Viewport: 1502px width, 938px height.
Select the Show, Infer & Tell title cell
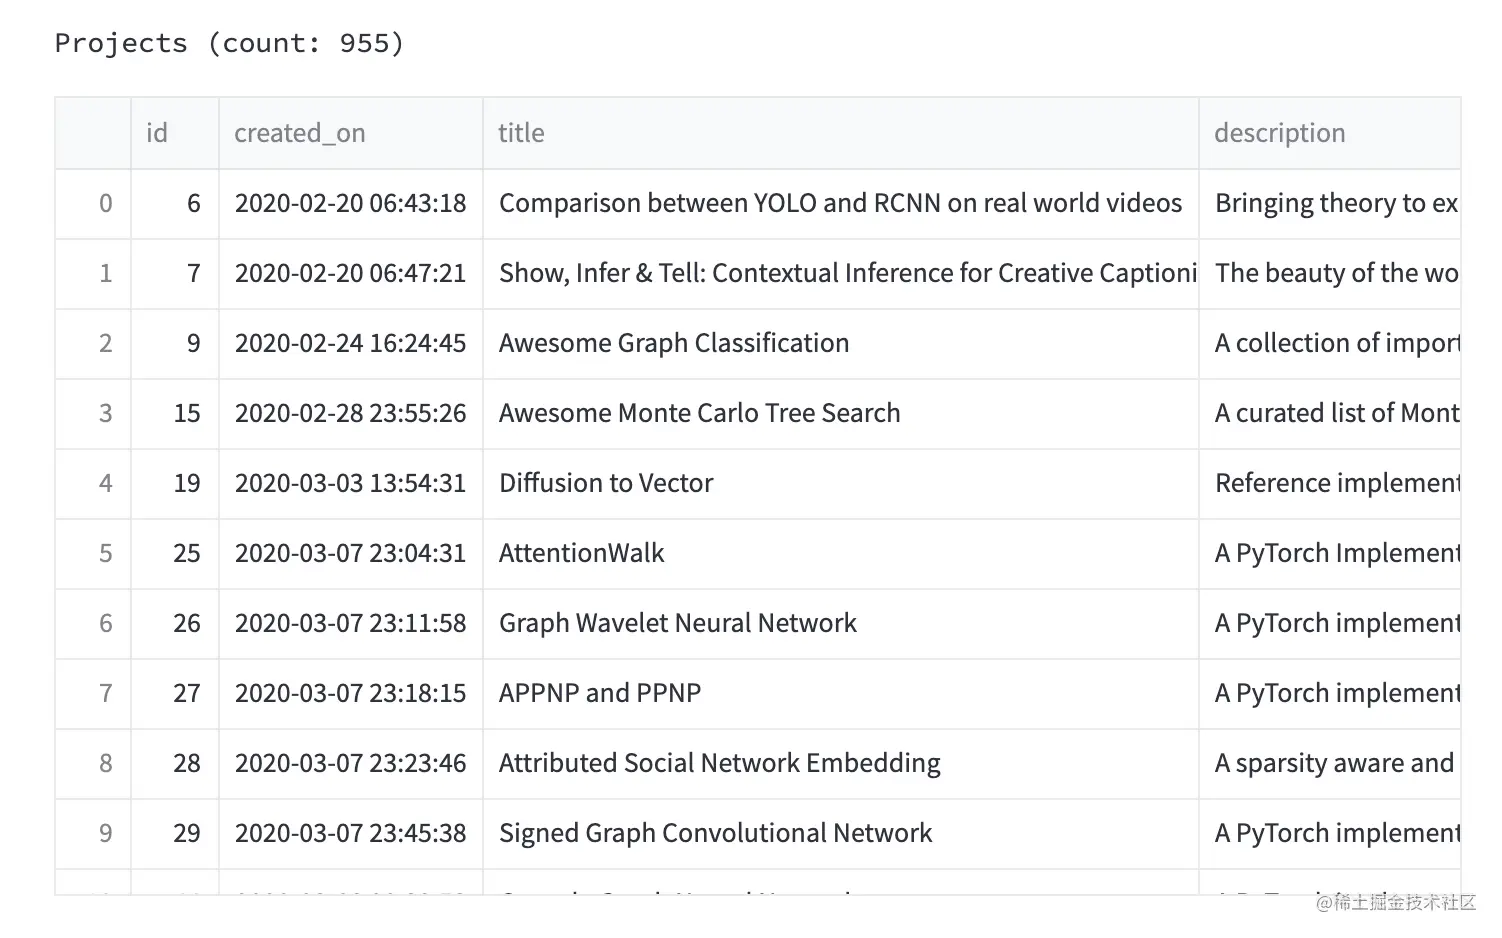(839, 273)
